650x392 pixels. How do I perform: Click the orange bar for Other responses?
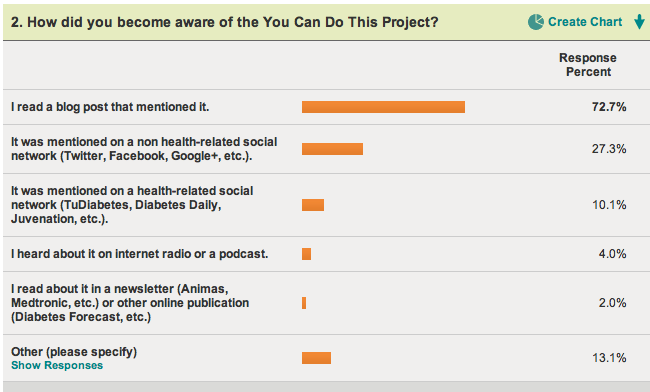point(316,358)
